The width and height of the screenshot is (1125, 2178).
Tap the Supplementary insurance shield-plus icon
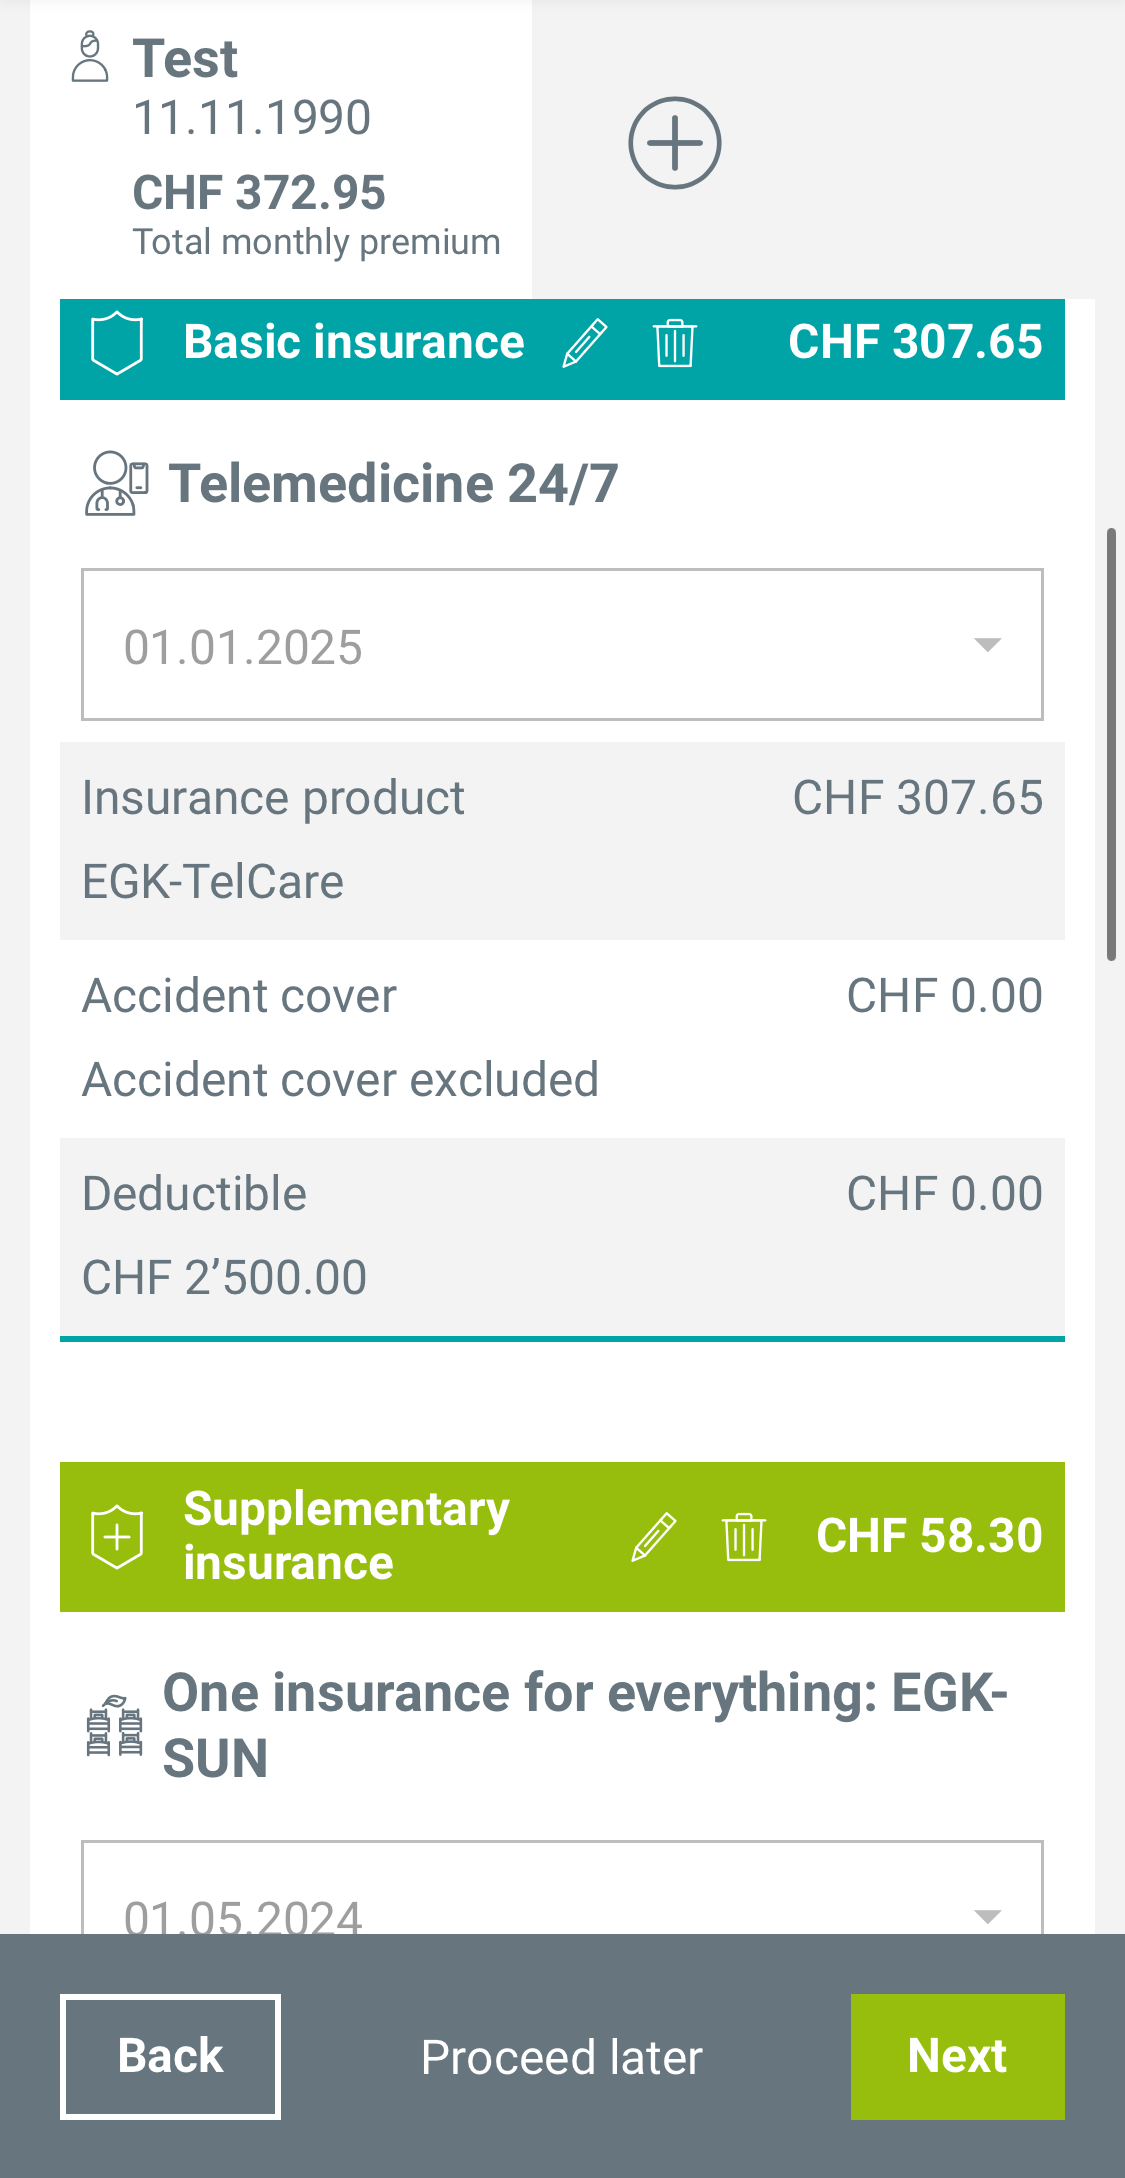[x=117, y=1537]
